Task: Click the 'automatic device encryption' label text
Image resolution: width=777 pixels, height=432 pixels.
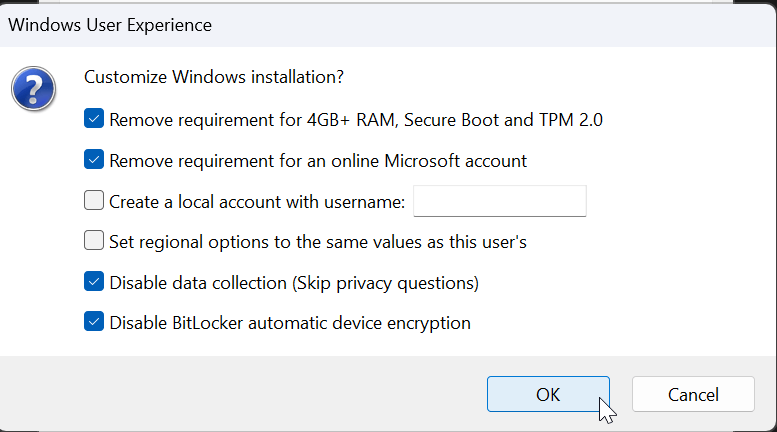Action: click(x=359, y=324)
